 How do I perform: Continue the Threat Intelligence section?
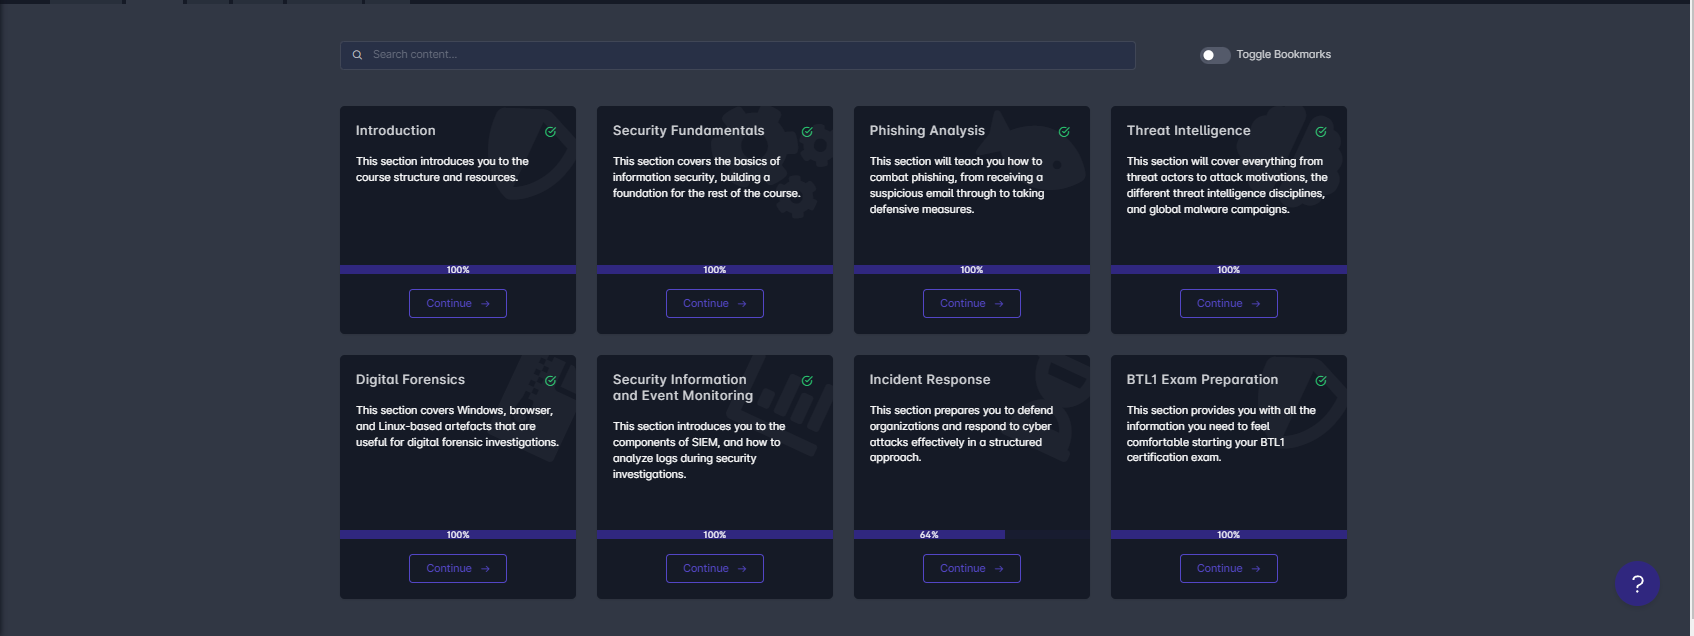coord(1229,303)
